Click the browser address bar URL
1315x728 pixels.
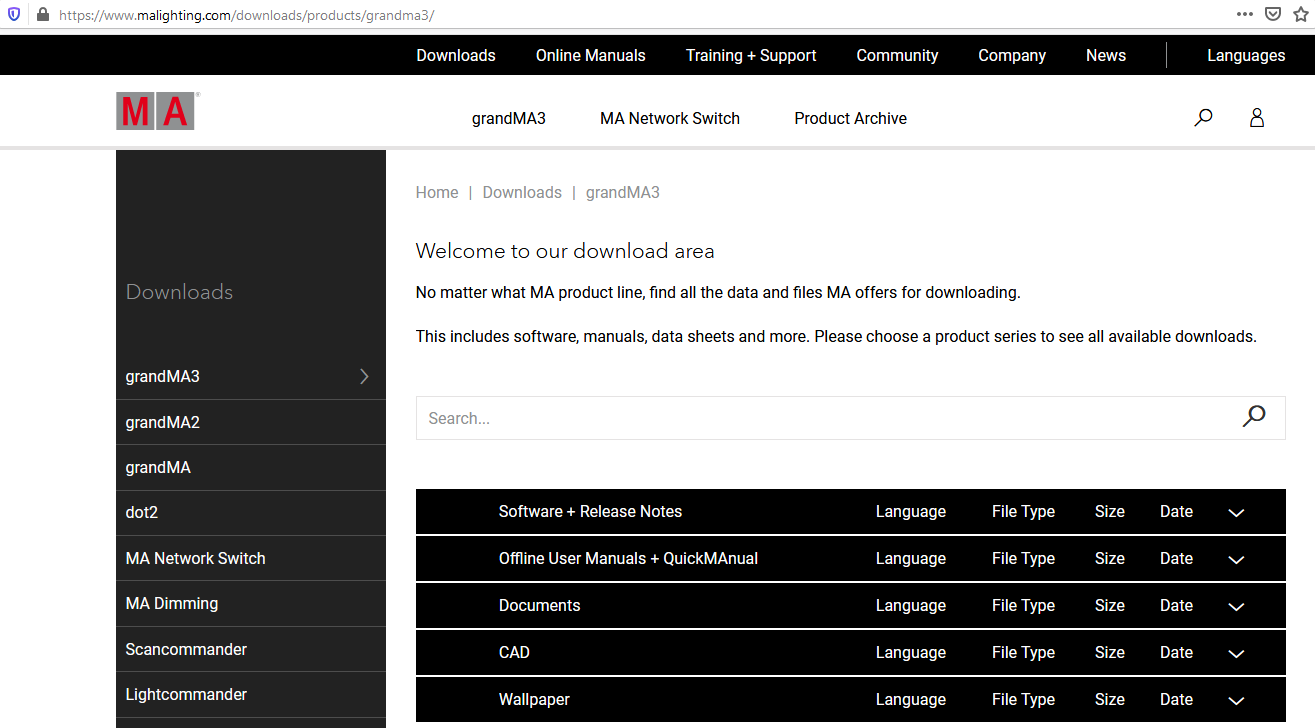(246, 15)
